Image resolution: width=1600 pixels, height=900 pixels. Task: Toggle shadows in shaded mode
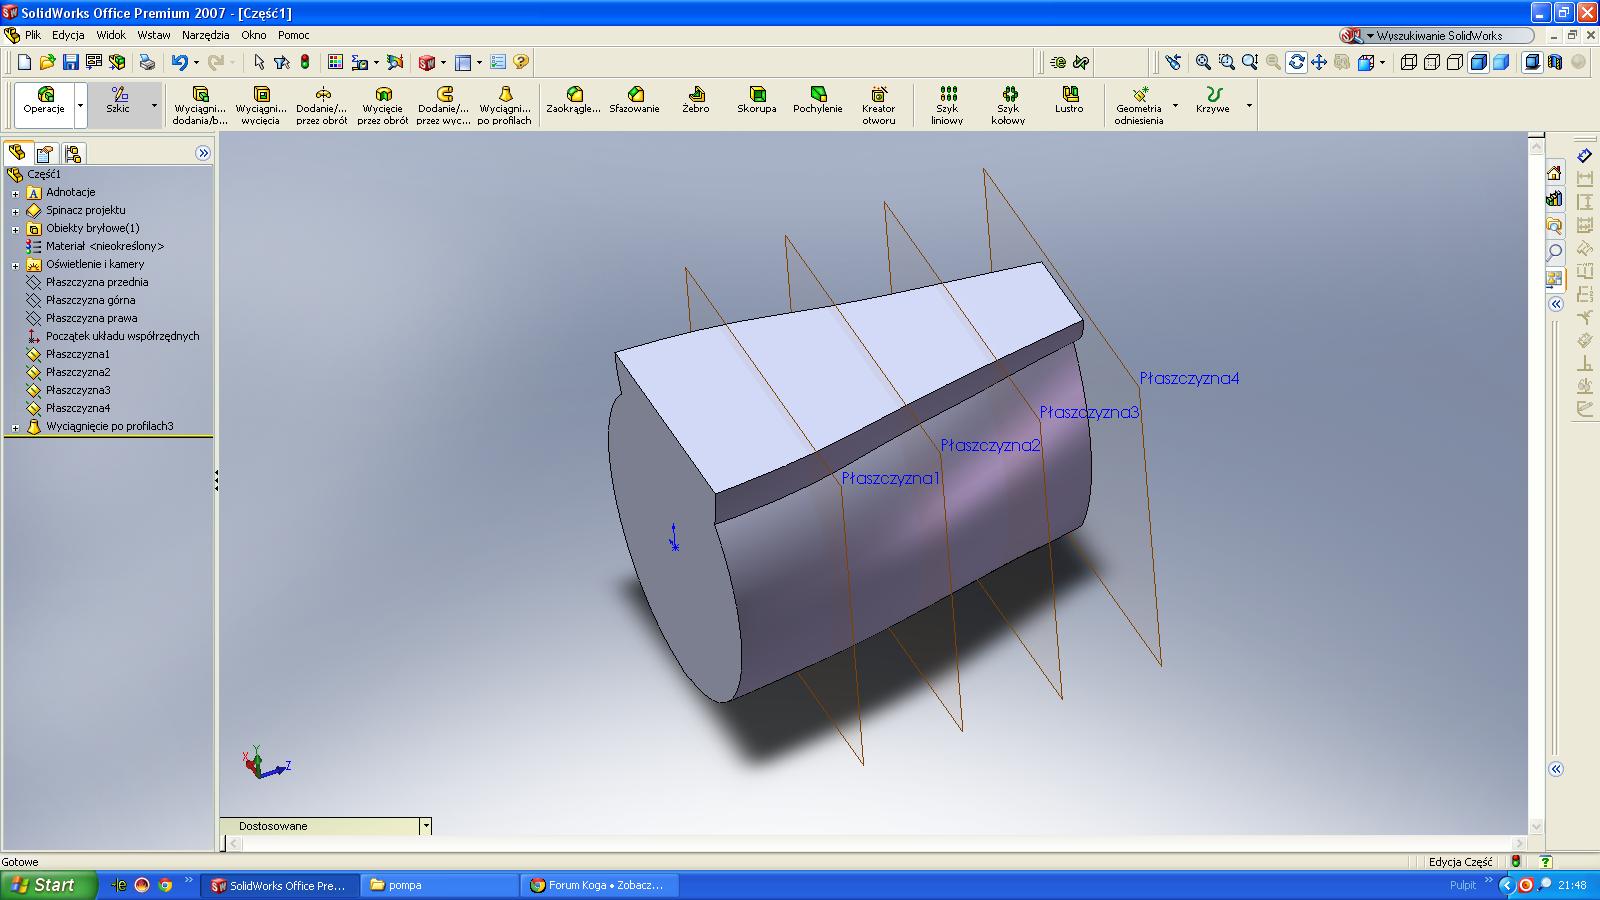click(1531, 62)
